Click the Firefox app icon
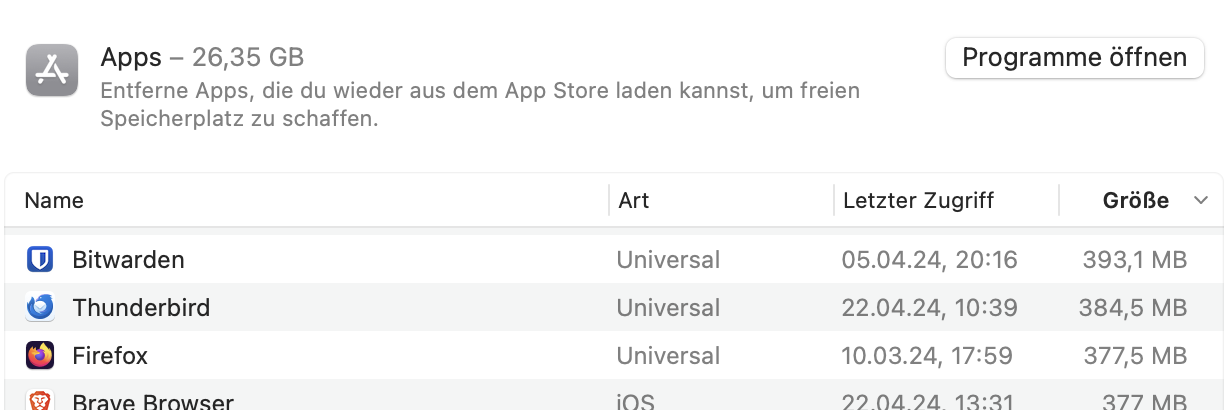 click(x=40, y=355)
